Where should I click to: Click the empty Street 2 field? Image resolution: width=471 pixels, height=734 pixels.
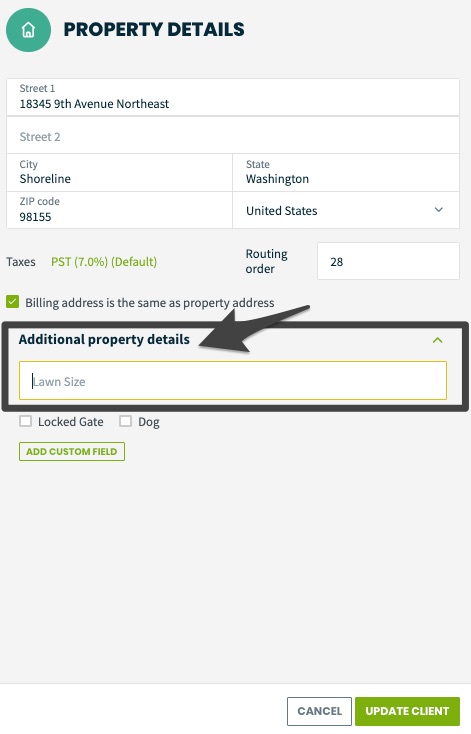(x=233, y=135)
